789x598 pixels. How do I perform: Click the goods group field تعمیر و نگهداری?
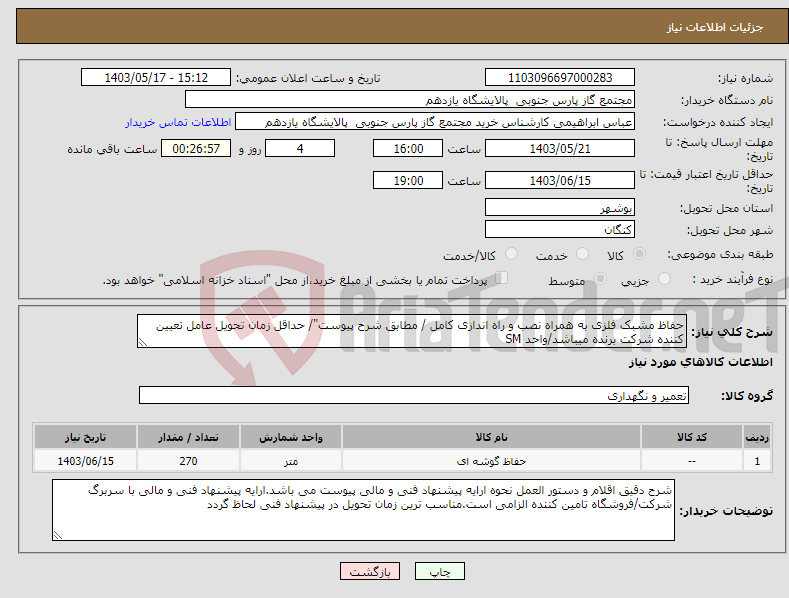tap(414, 395)
